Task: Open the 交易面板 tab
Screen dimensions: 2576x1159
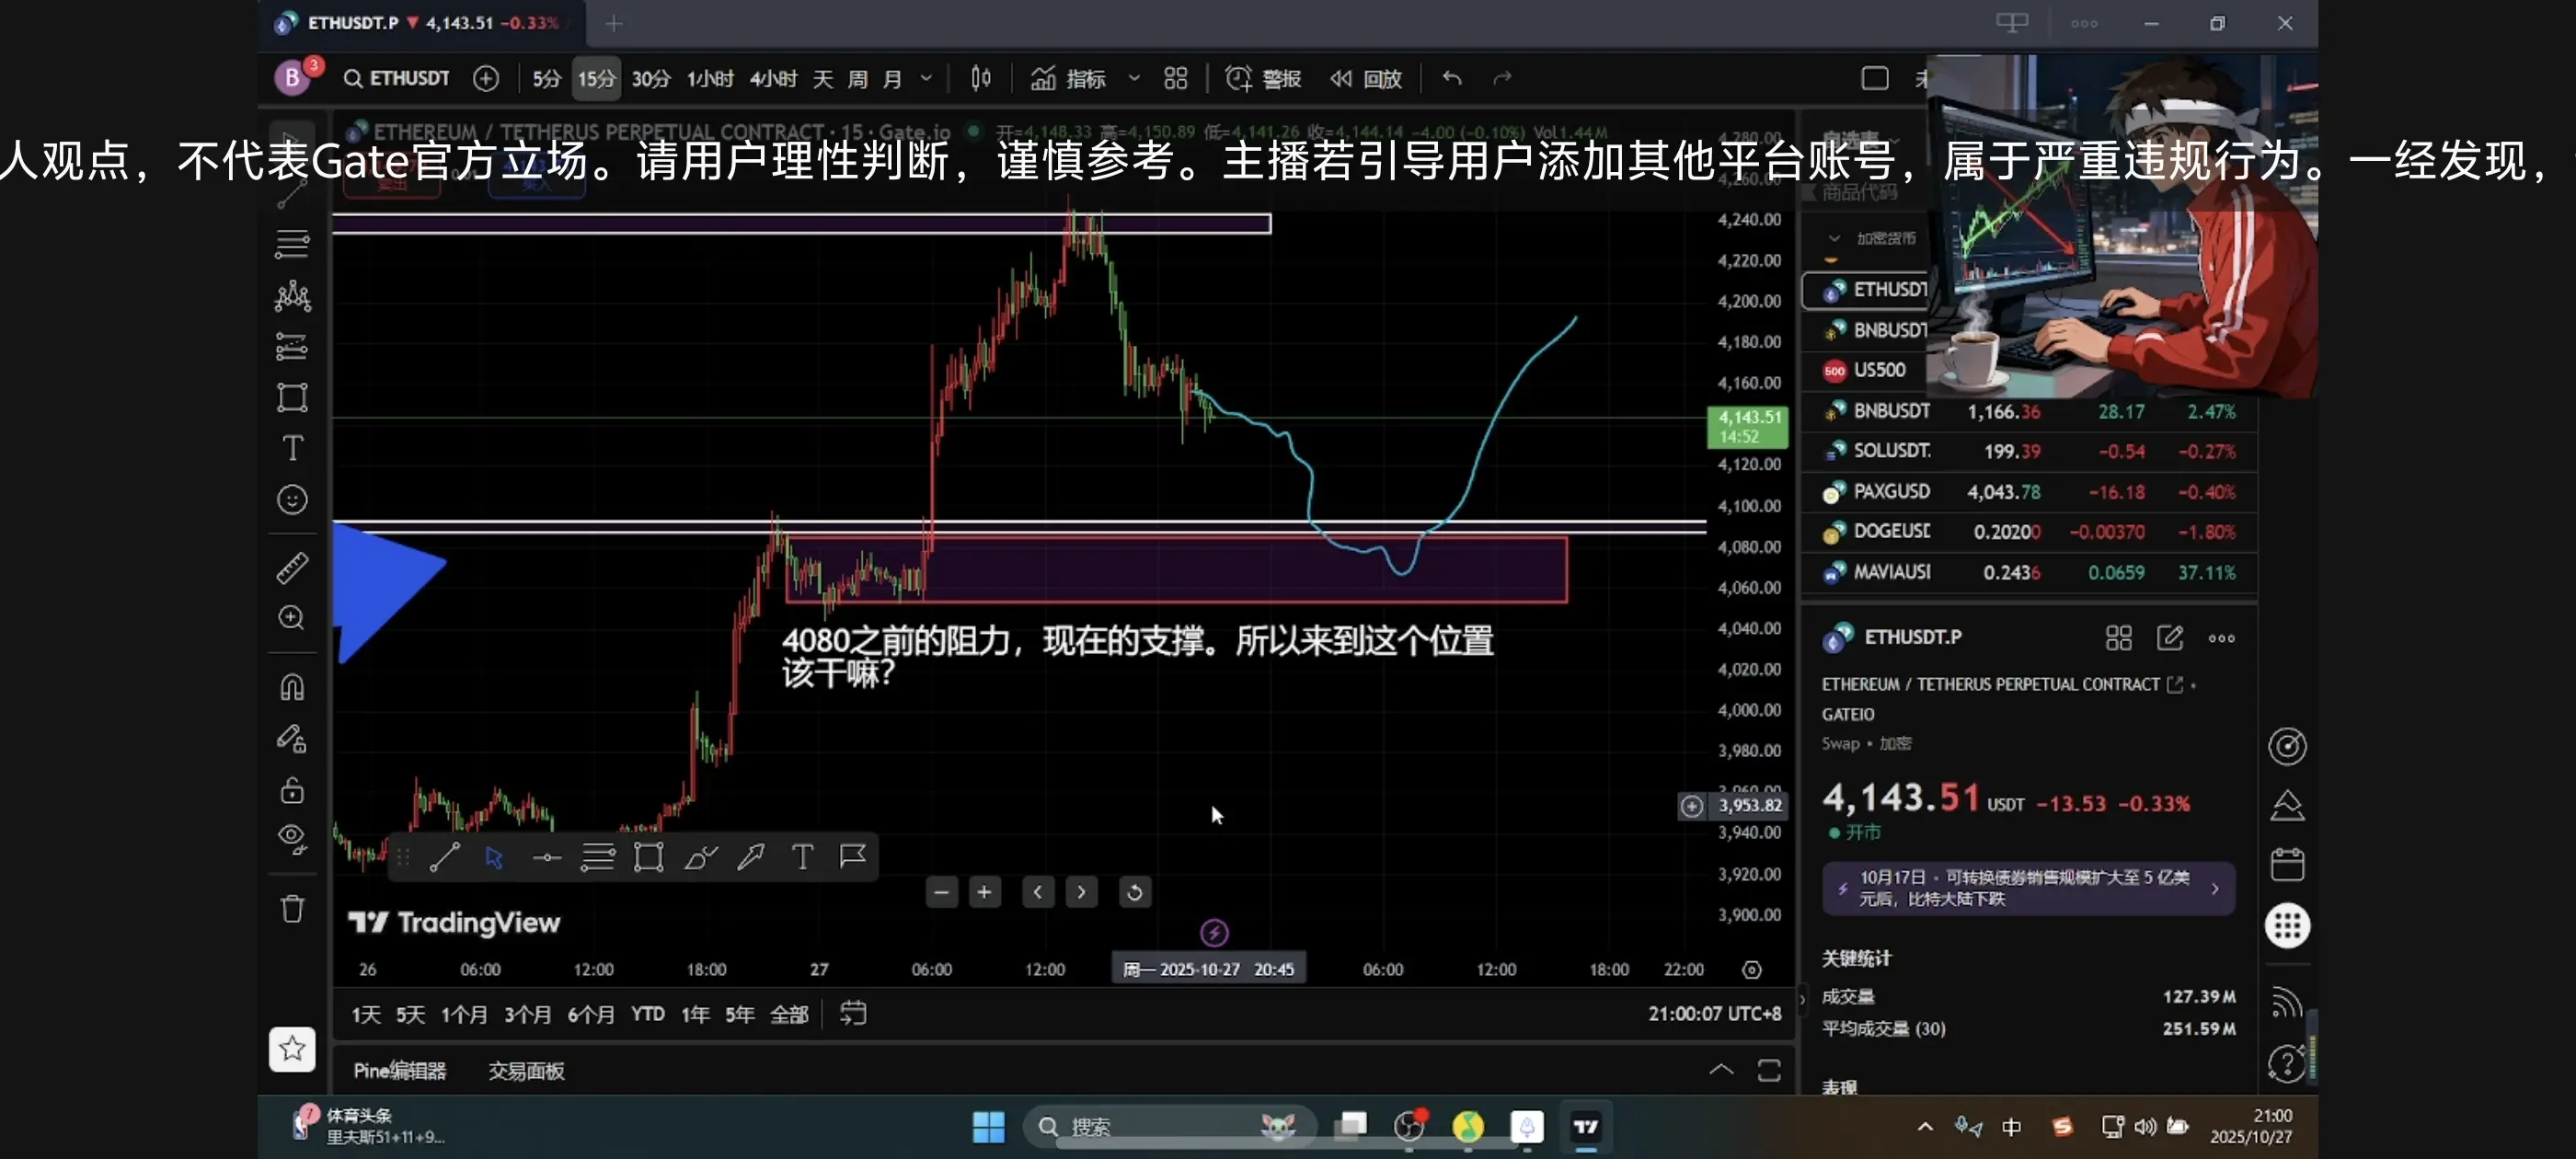Action: tap(526, 1071)
